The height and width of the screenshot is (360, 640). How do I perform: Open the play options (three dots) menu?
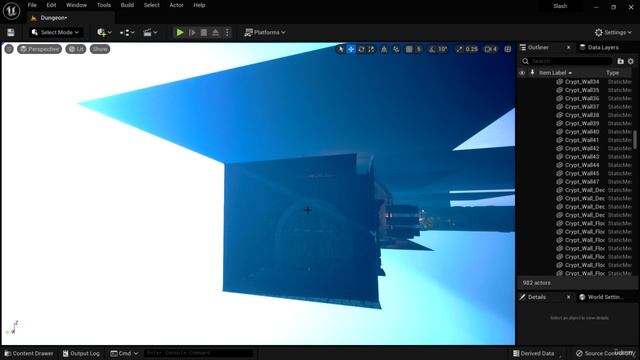point(228,32)
